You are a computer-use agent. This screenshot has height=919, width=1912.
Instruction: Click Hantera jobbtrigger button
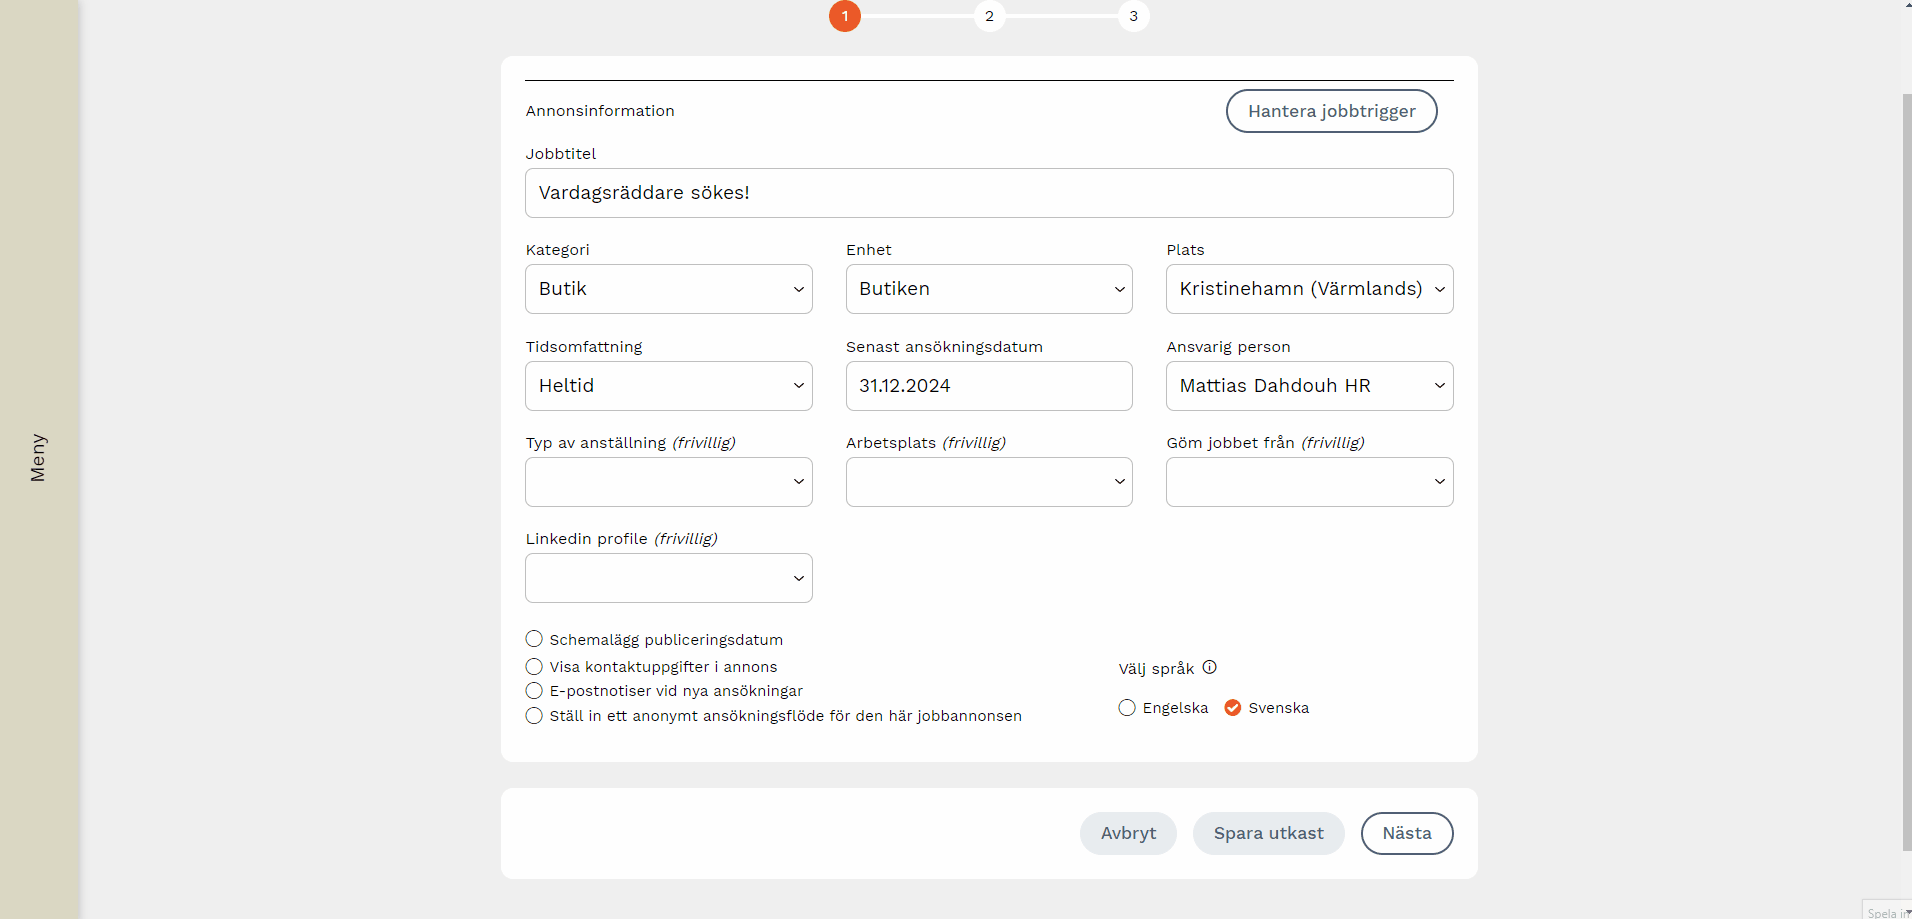pos(1331,111)
